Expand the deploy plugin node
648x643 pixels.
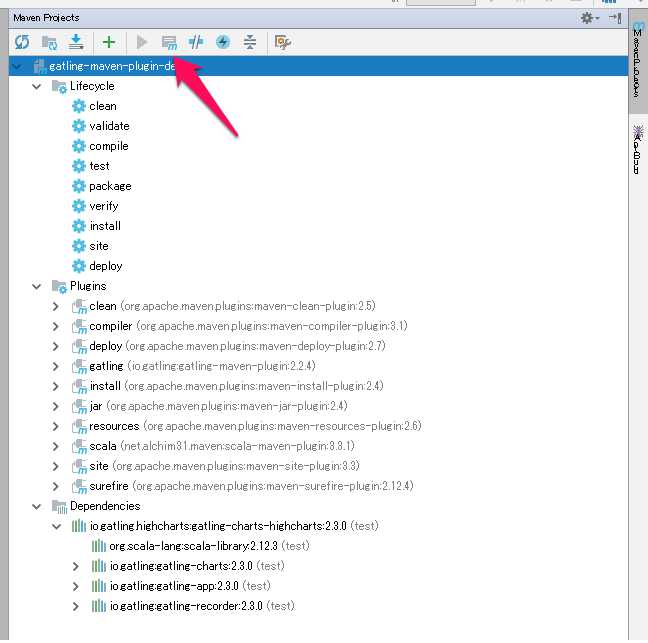[x=56, y=346]
